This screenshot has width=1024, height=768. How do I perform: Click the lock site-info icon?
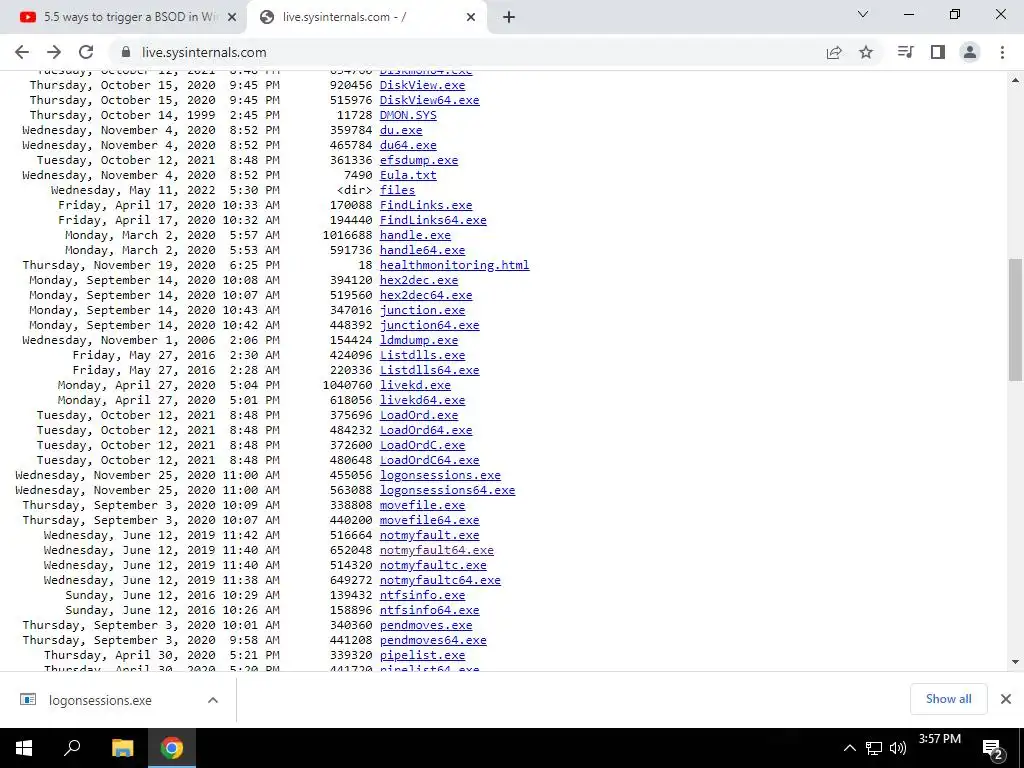[126, 52]
